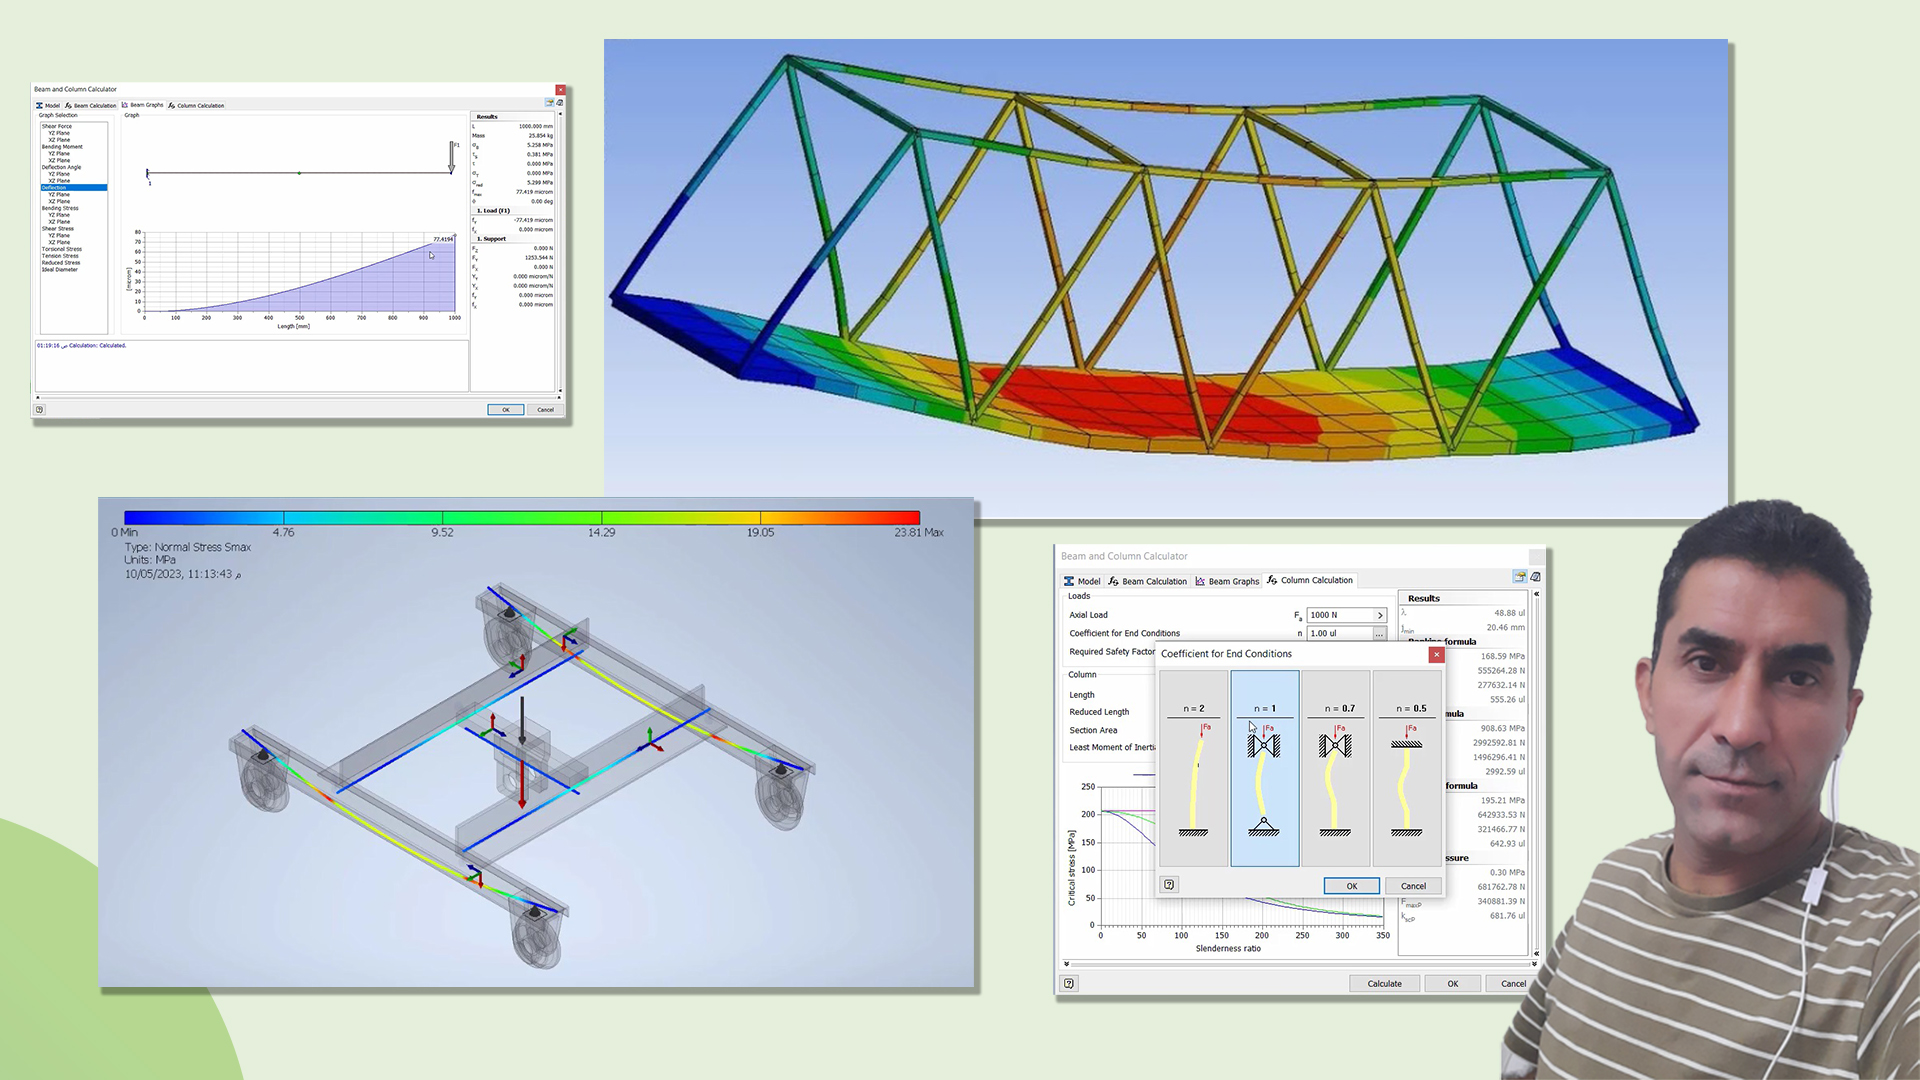Open Beam Graphs tab in the column window
Screen dimensions: 1920x1080
click(1227, 581)
